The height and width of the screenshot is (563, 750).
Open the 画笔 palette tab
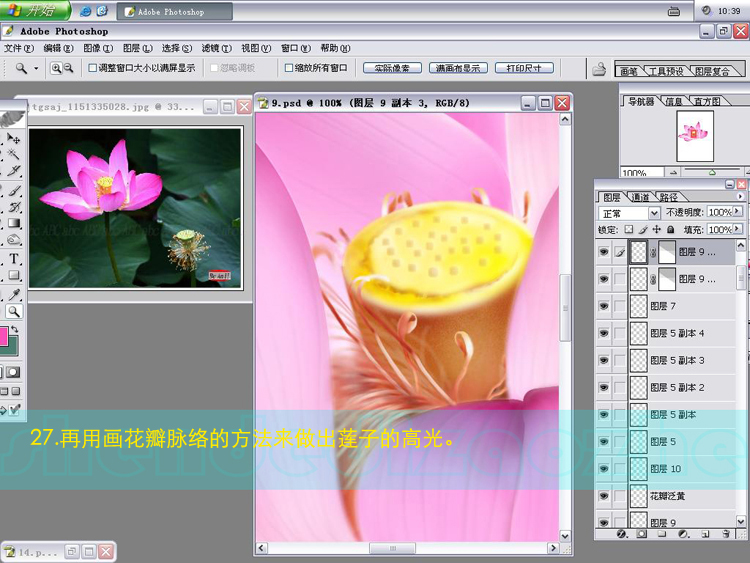coord(629,71)
